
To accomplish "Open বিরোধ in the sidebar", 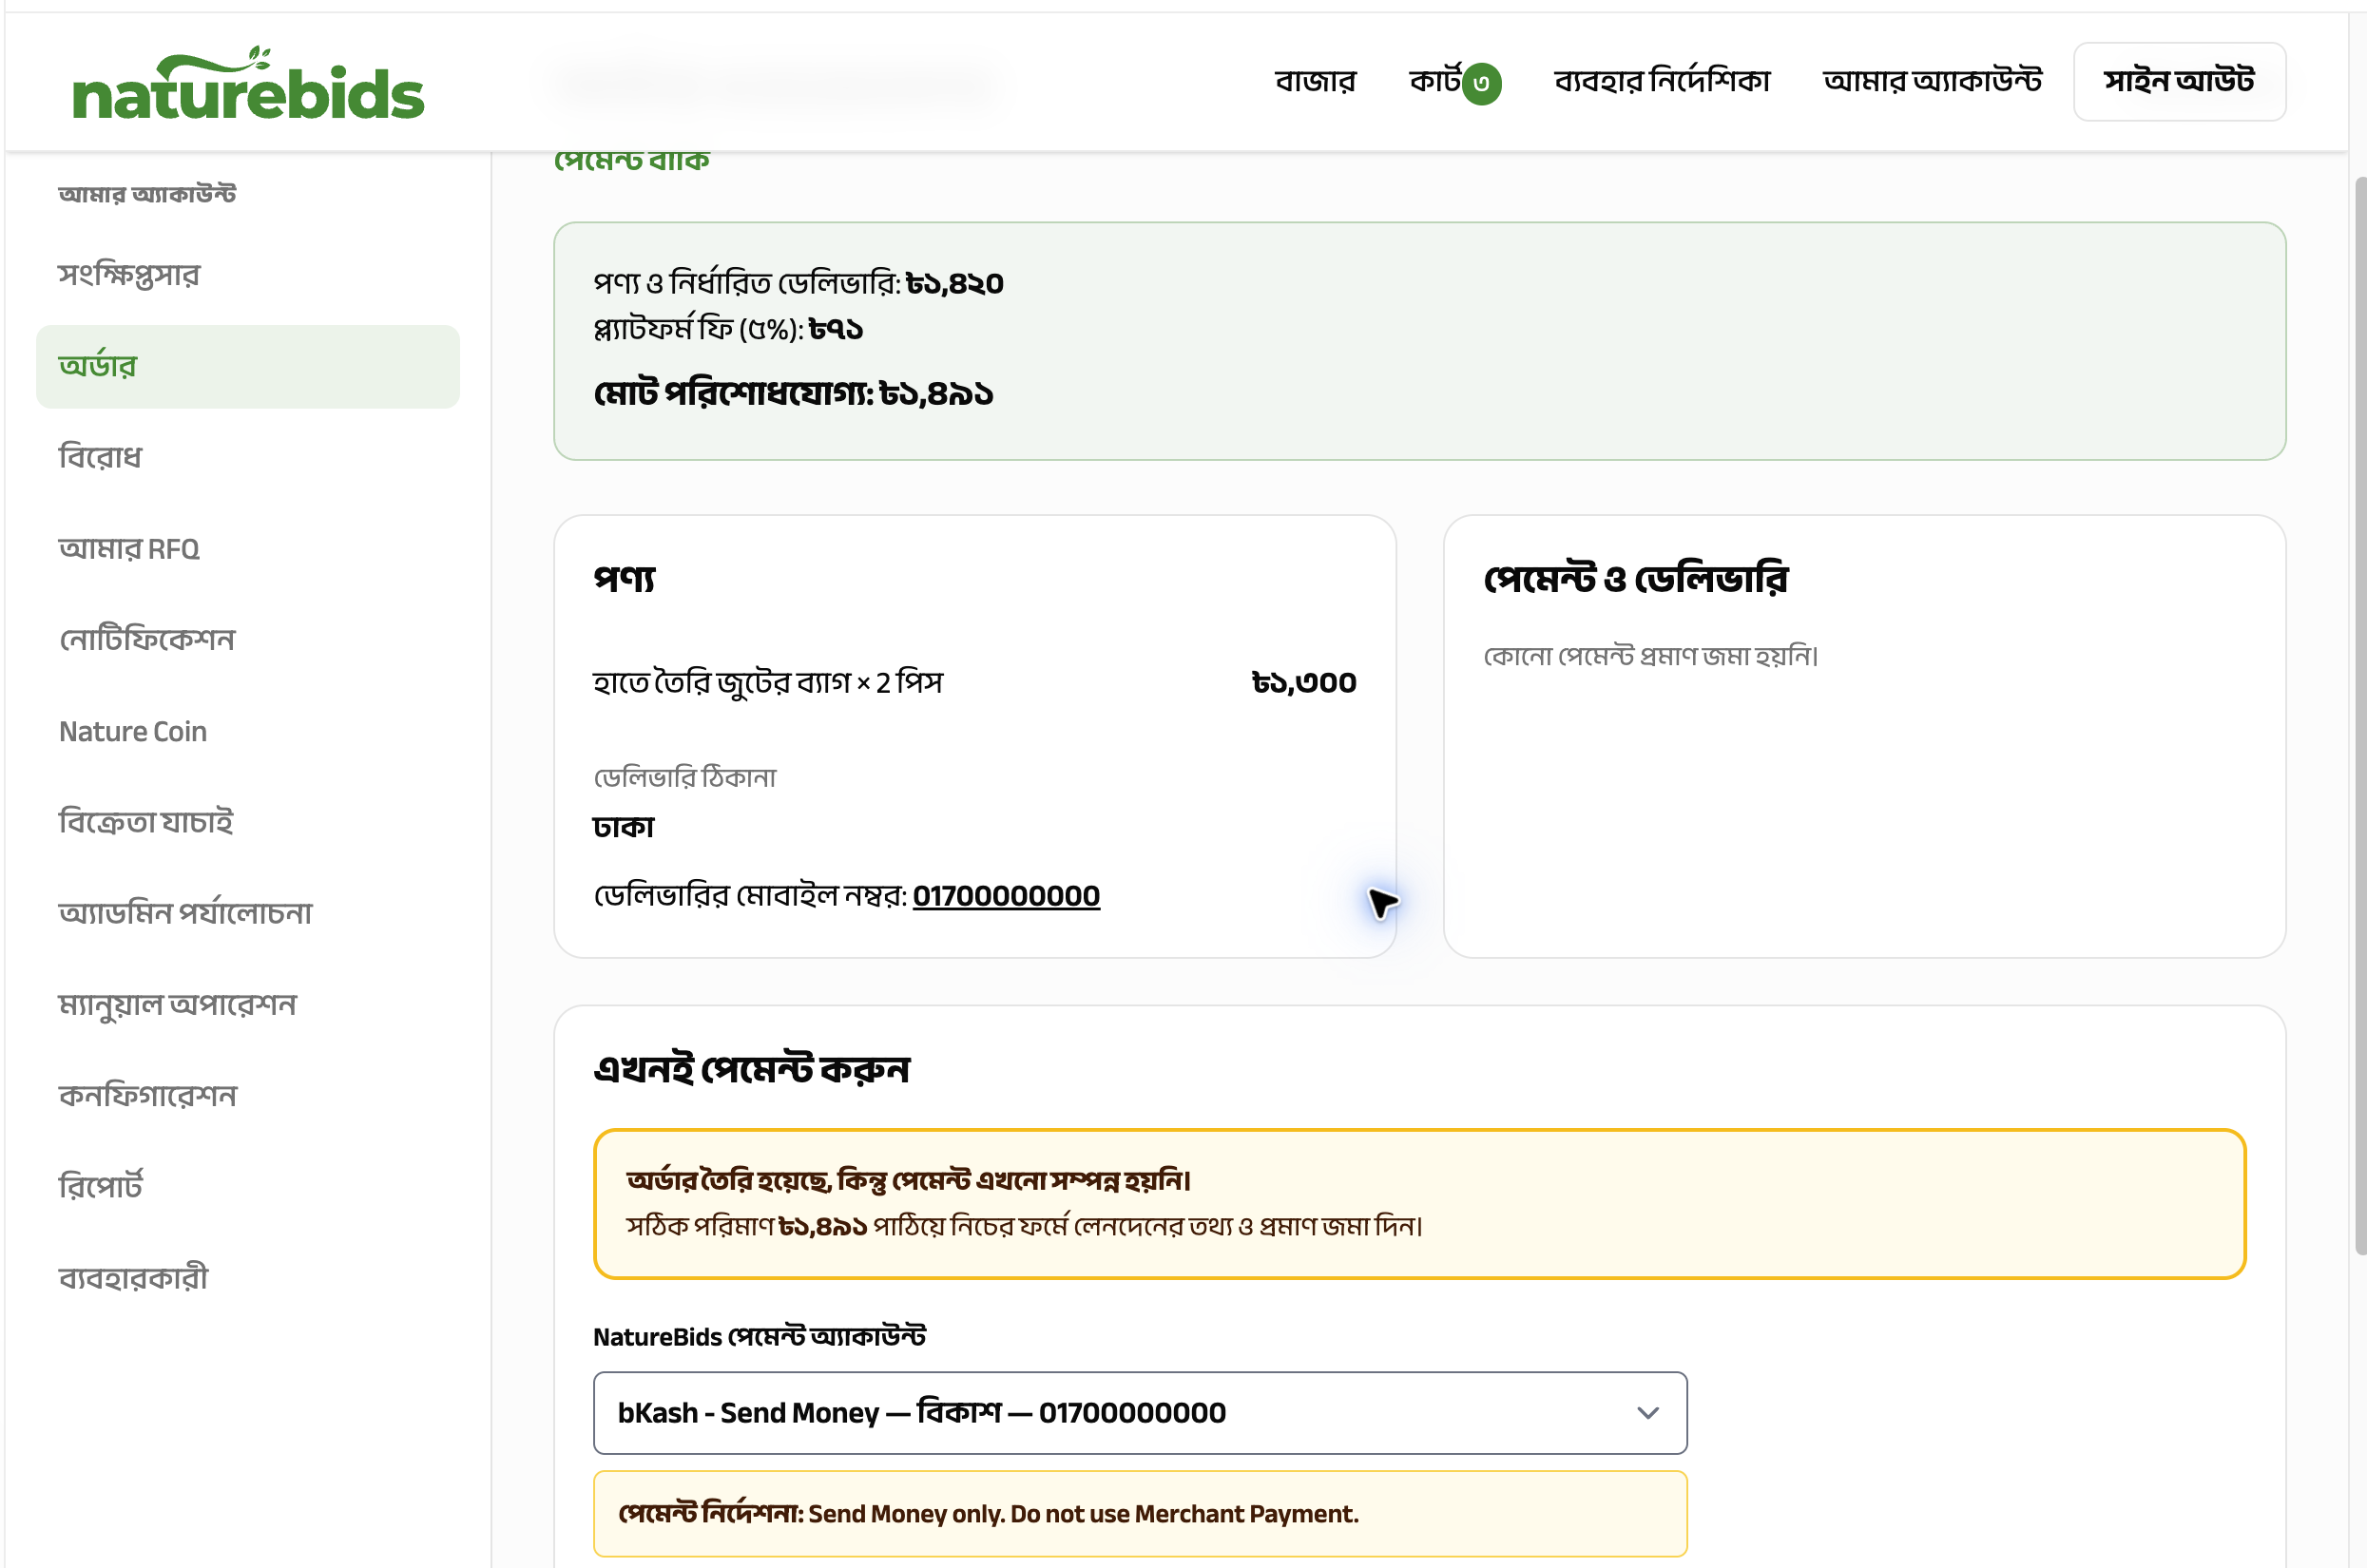I will click(247, 457).
